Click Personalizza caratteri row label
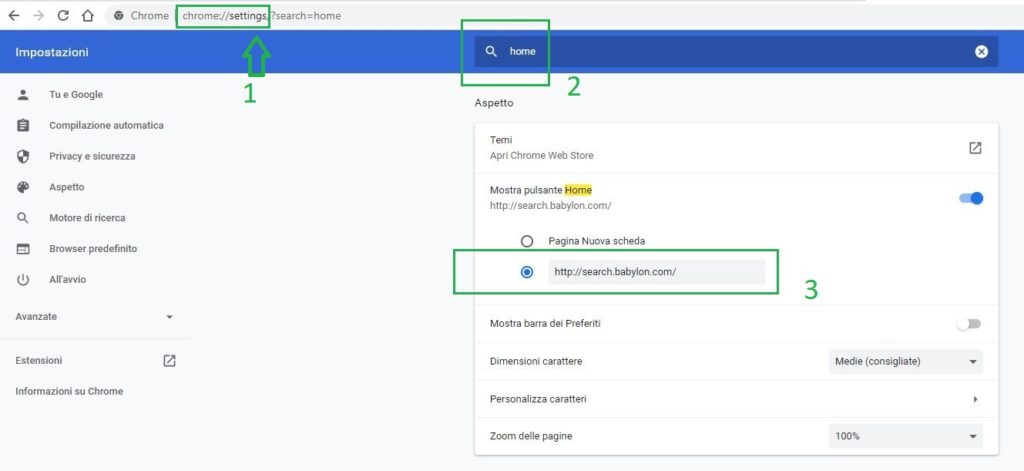The height and width of the screenshot is (471, 1024). pyautogui.click(x=538, y=398)
